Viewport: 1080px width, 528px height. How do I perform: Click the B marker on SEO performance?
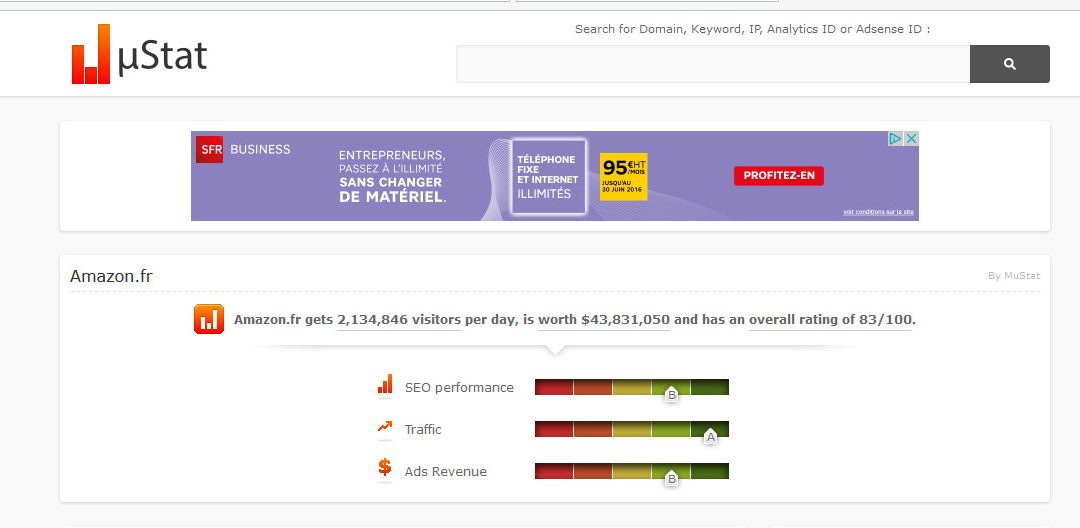[x=672, y=395]
